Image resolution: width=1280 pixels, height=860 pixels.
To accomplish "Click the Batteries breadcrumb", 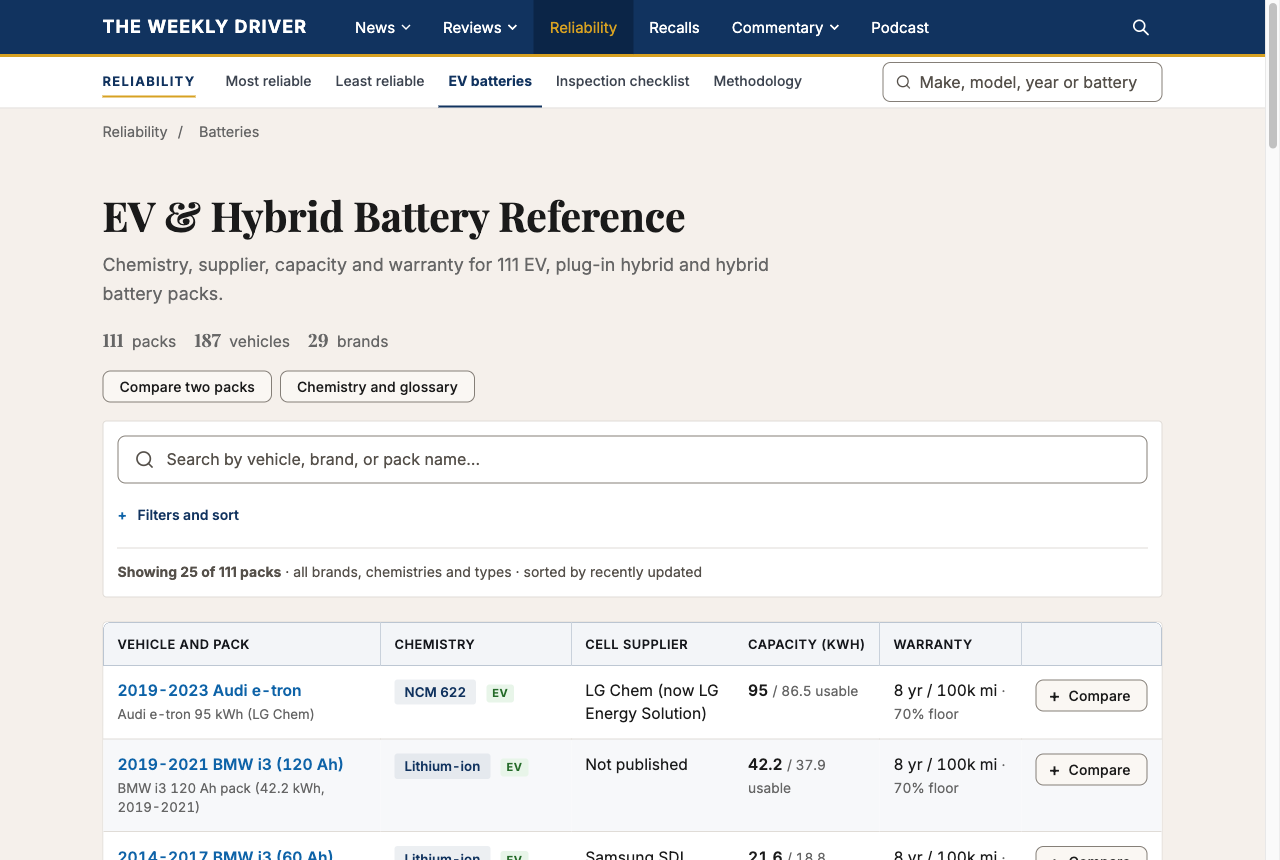I will coord(229,132).
